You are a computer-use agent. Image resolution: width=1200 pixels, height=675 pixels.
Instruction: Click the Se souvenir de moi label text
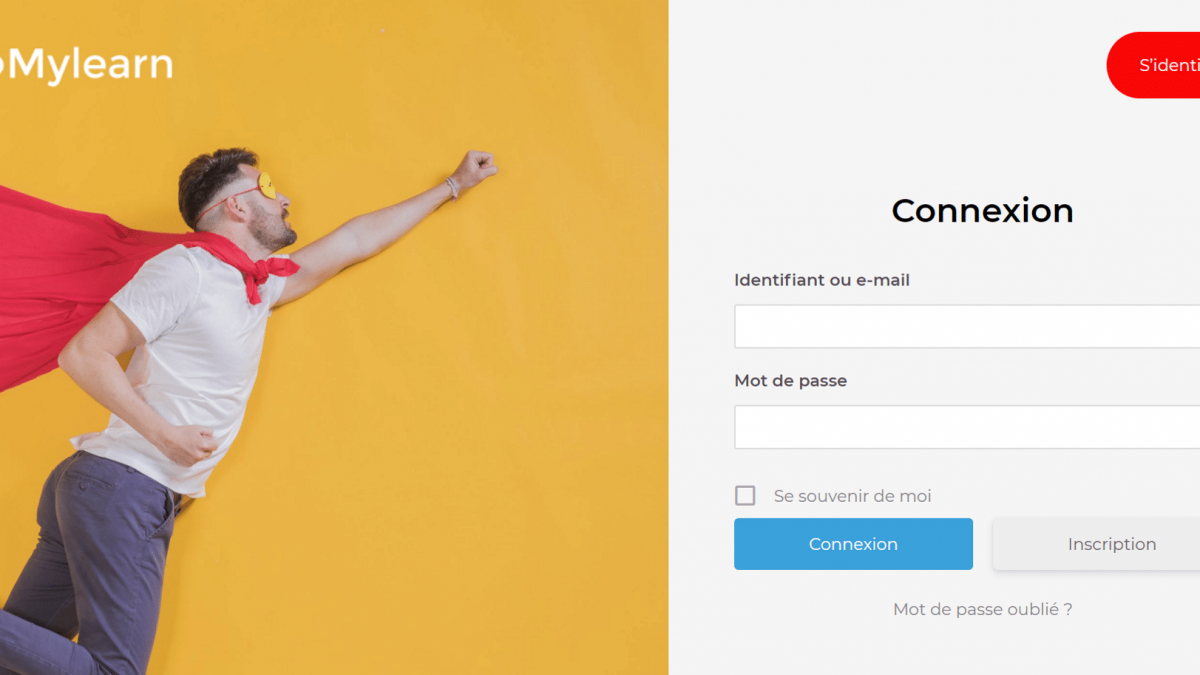852,496
